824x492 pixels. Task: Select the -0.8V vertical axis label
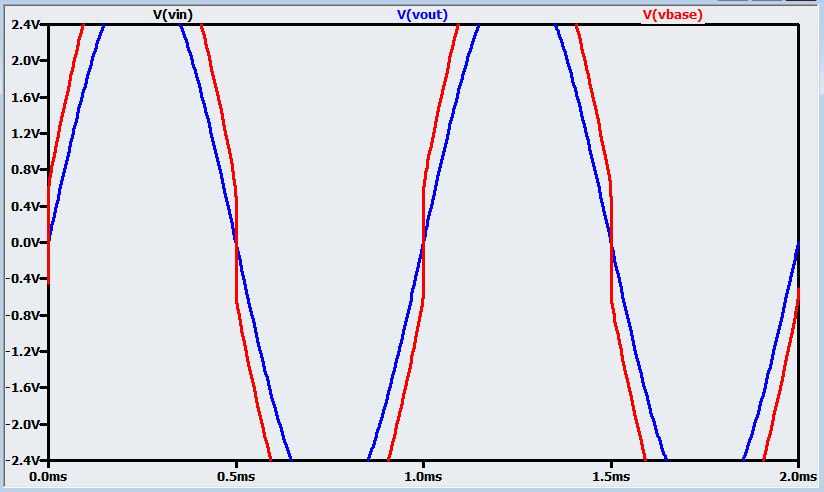(x=24, y=316)
